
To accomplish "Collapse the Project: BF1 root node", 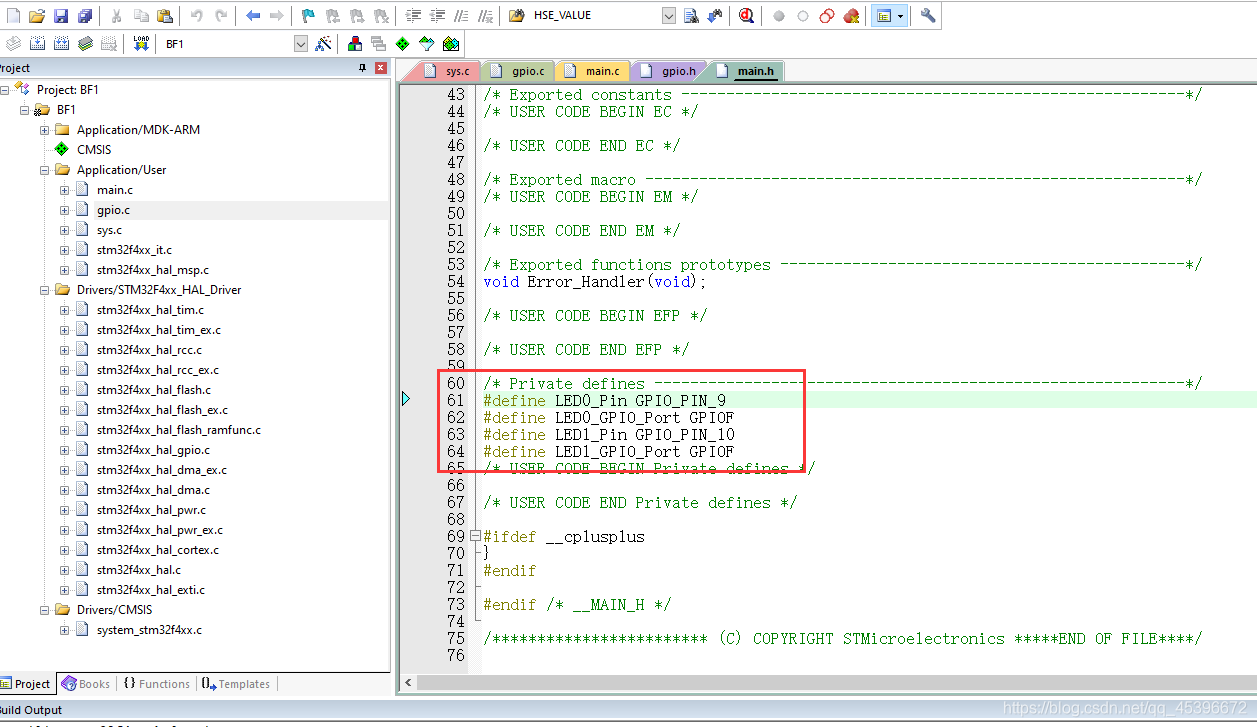I will point(5,90).
